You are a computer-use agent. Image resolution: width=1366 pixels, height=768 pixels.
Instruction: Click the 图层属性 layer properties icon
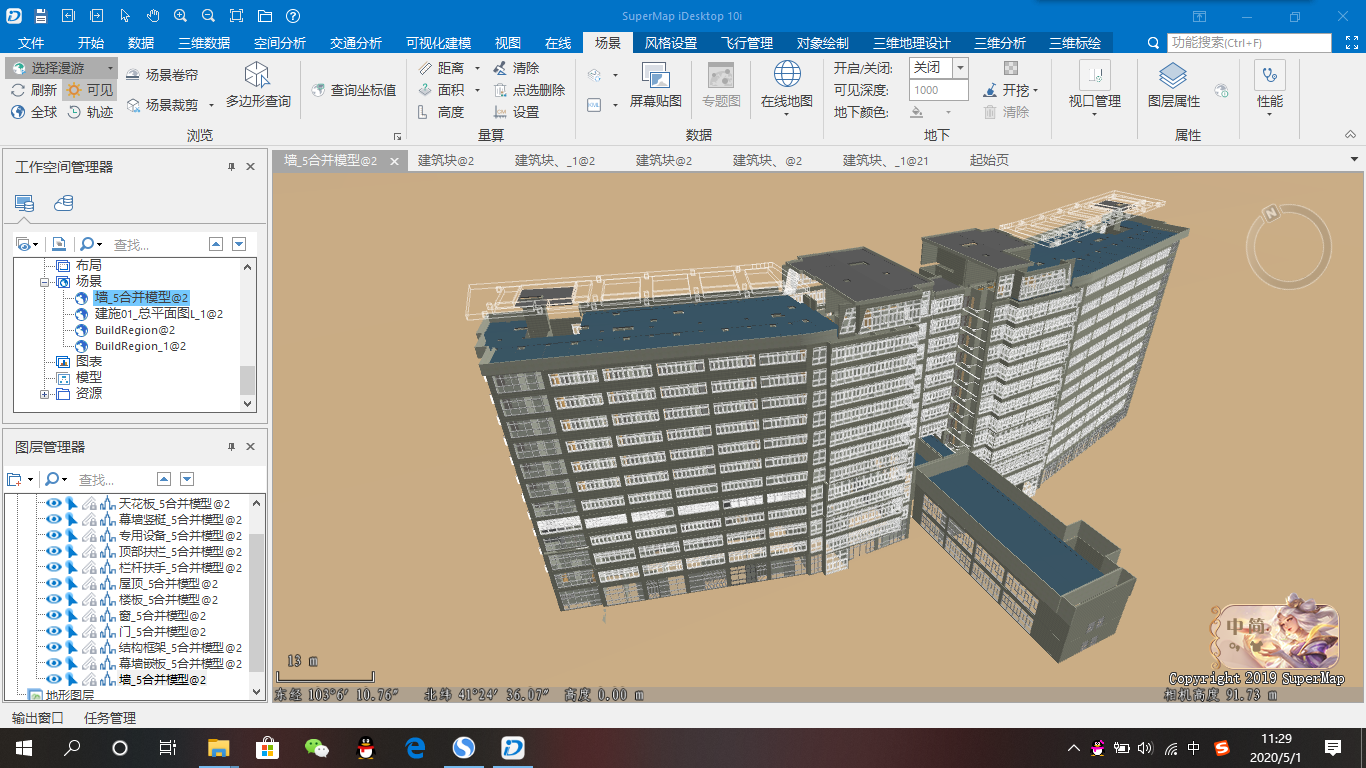click(1174, 85)
